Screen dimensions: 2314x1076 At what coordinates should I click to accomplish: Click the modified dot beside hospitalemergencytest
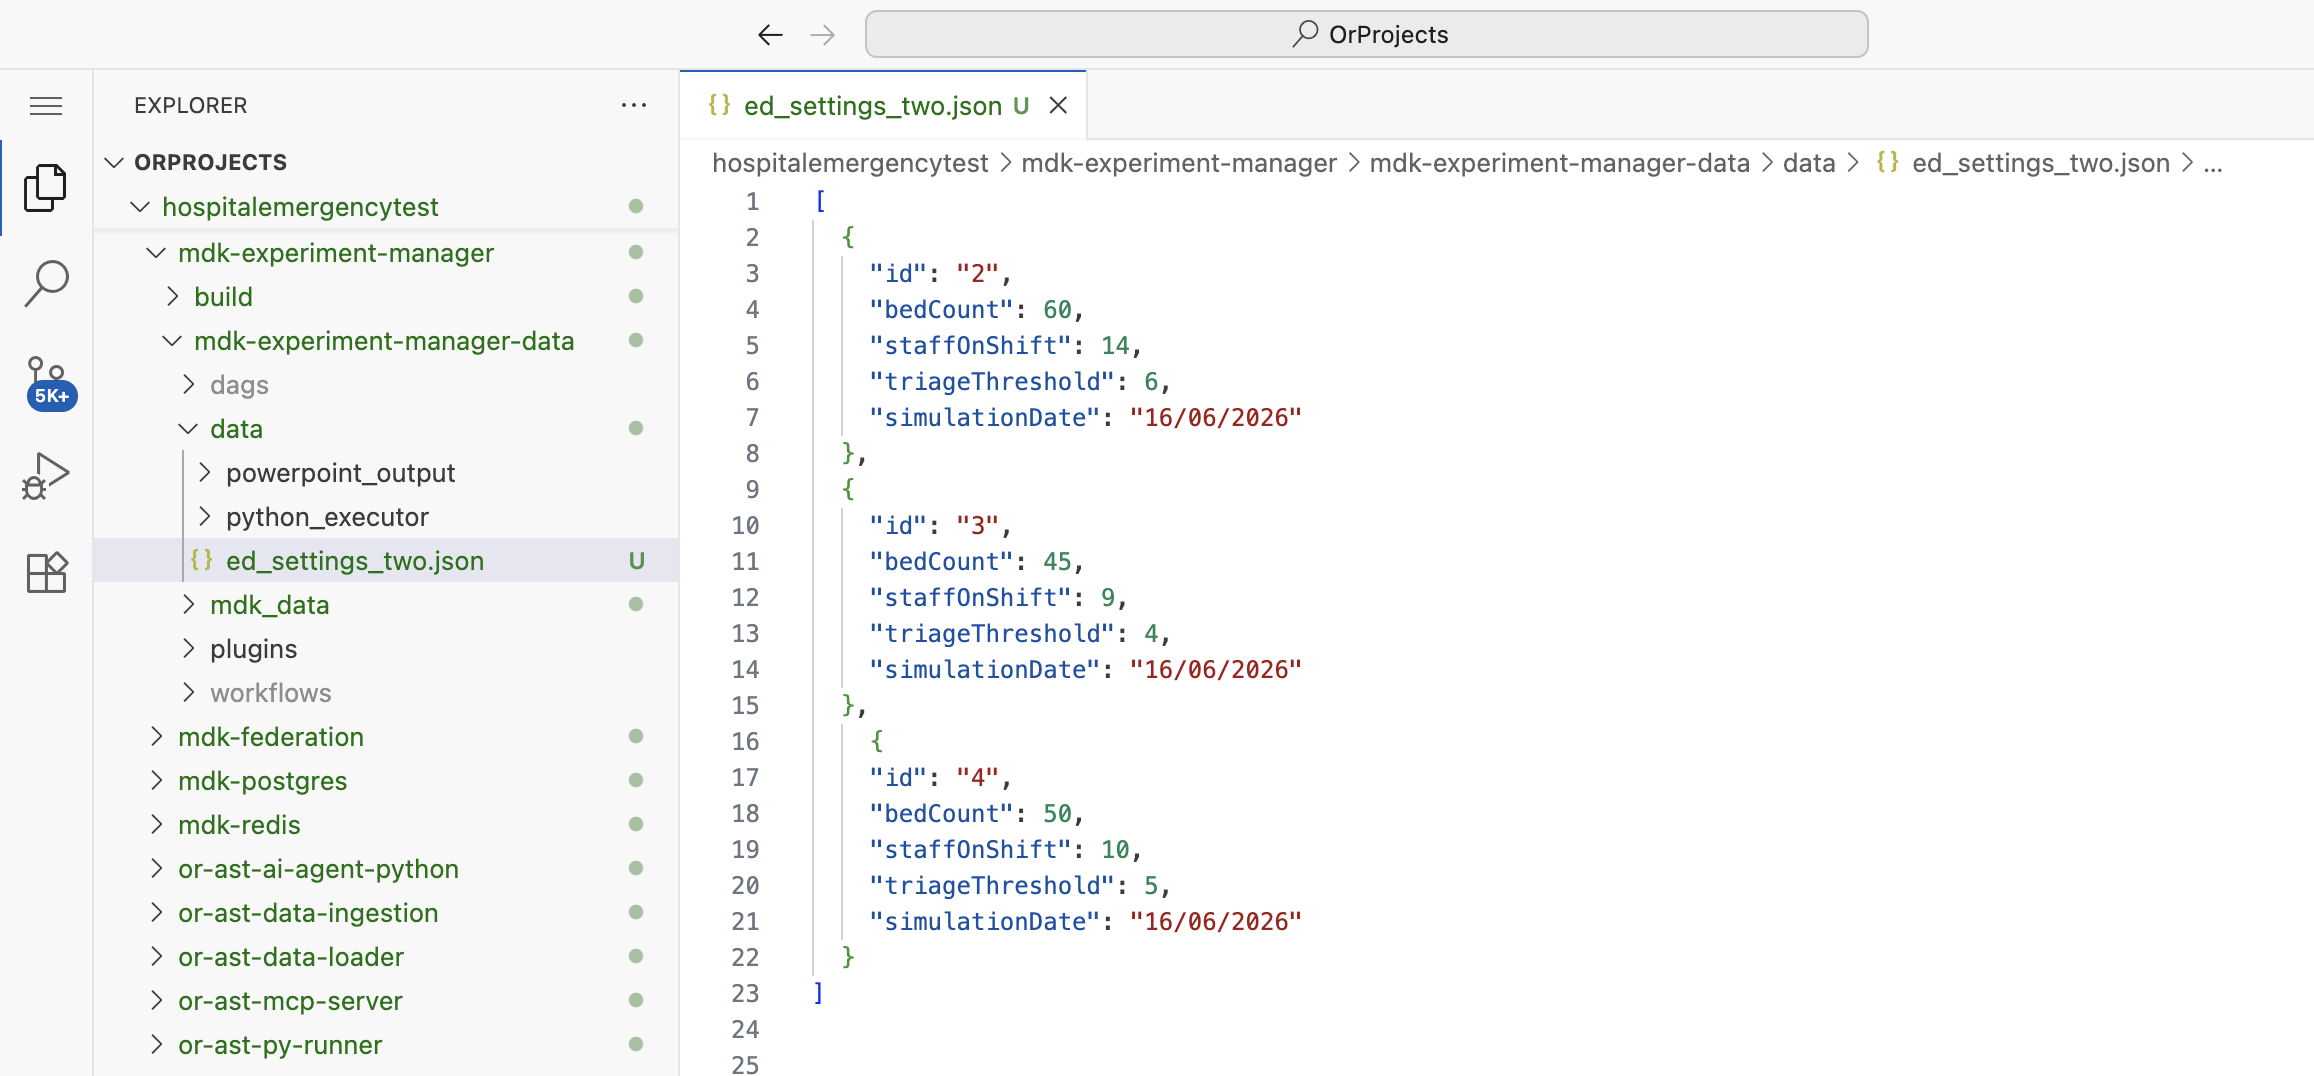(x=636, y=206)
